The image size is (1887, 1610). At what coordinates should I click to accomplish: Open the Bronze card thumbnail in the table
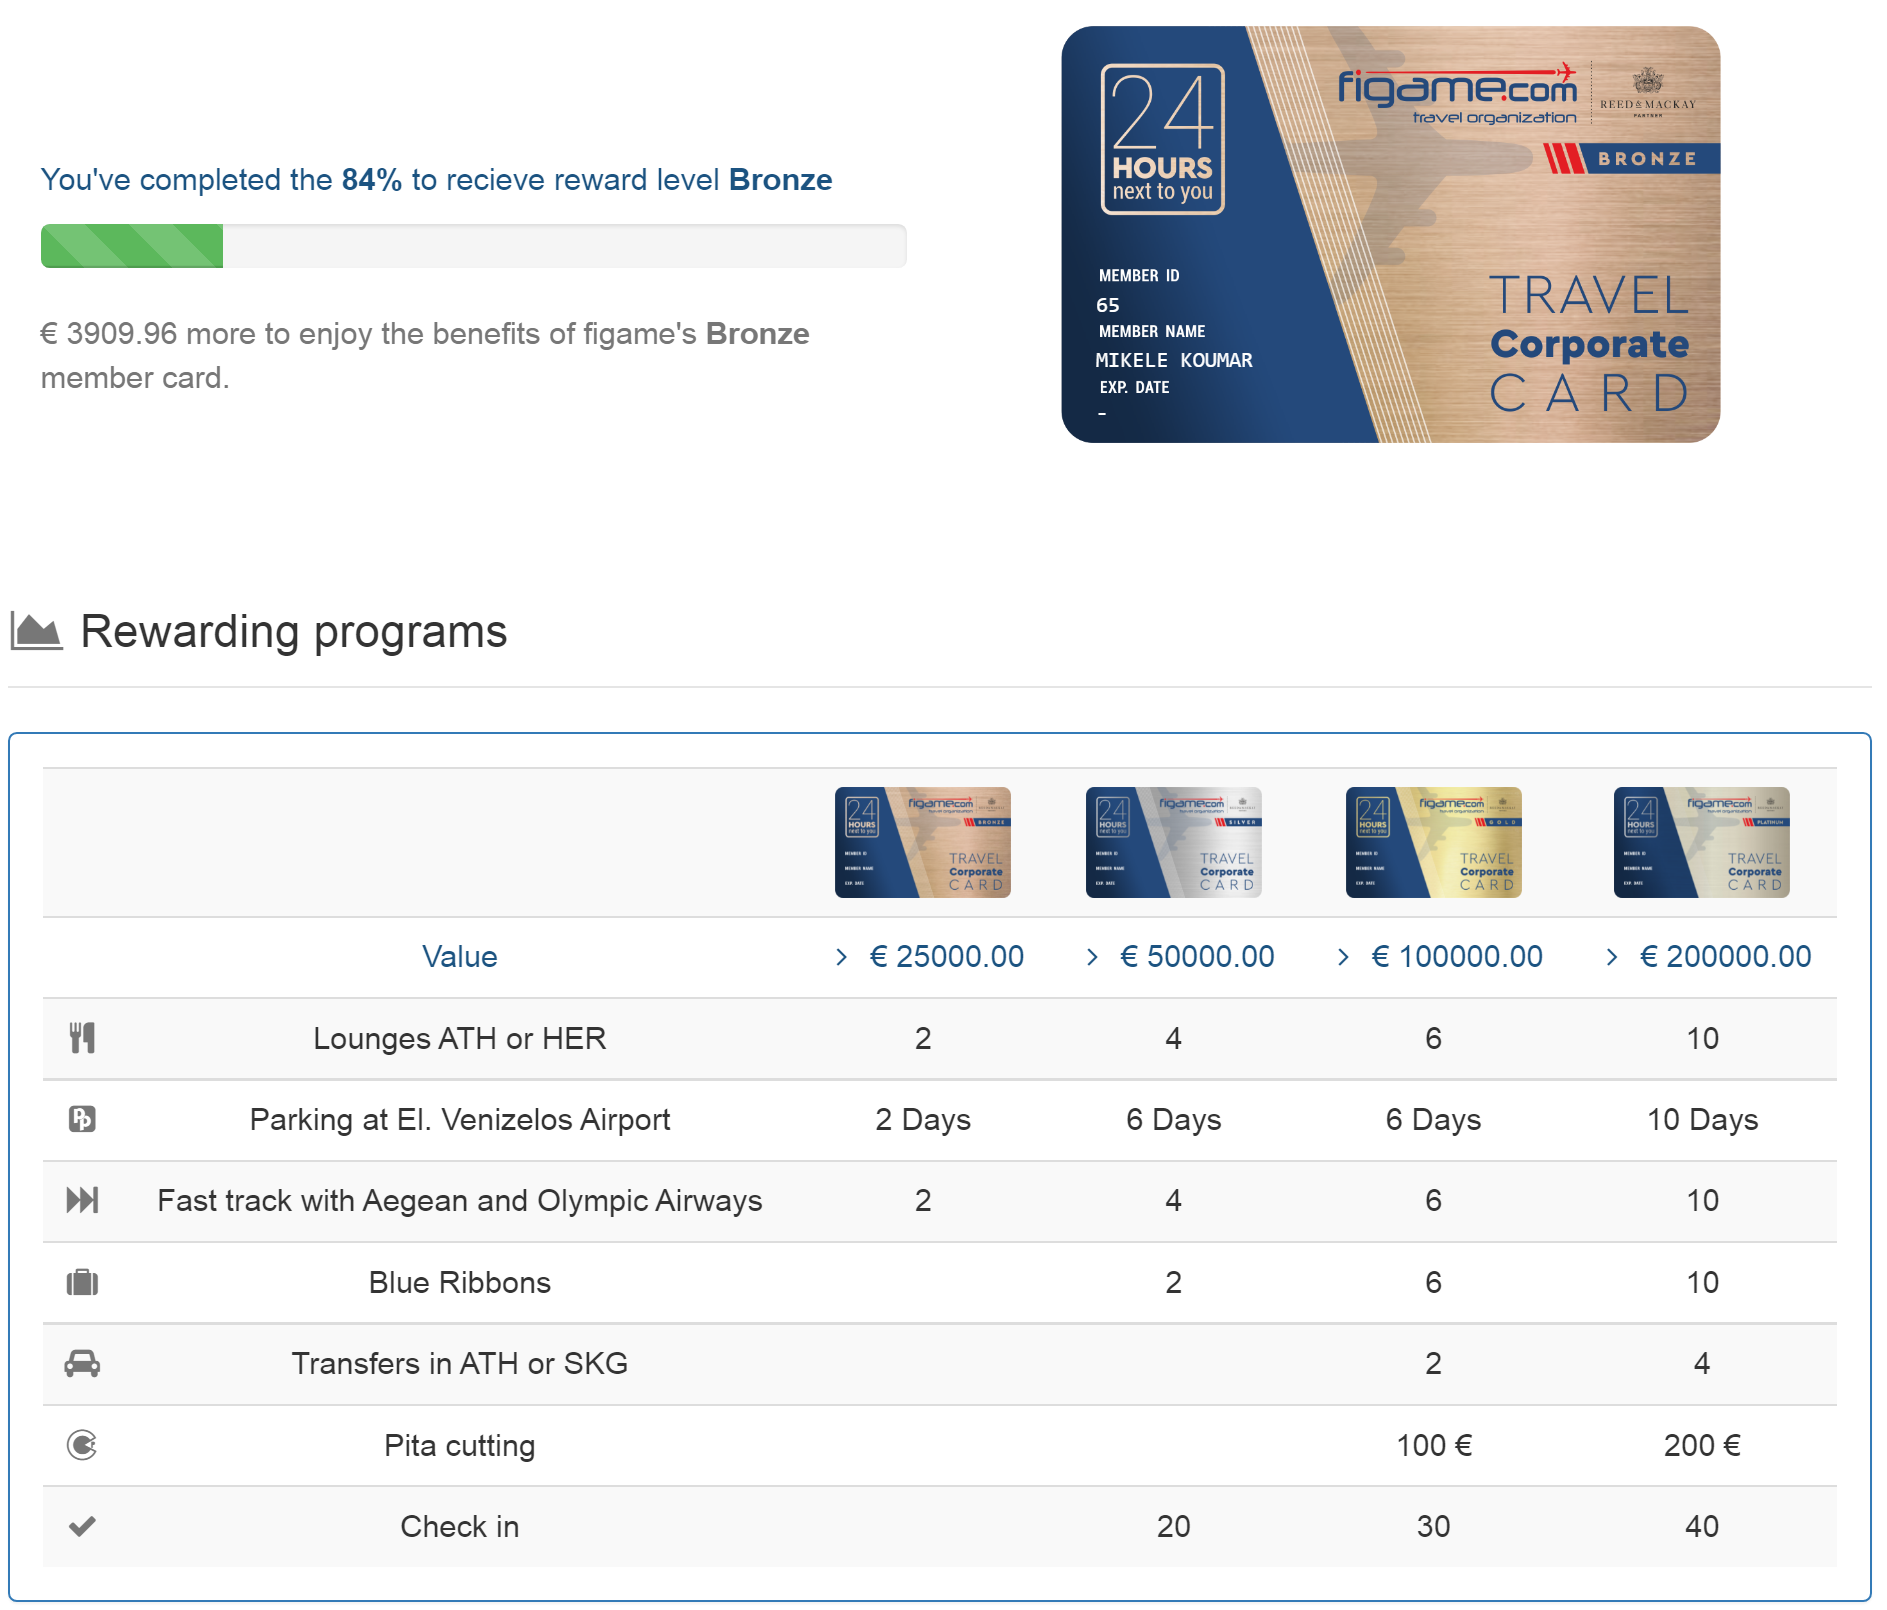[923, 842]
